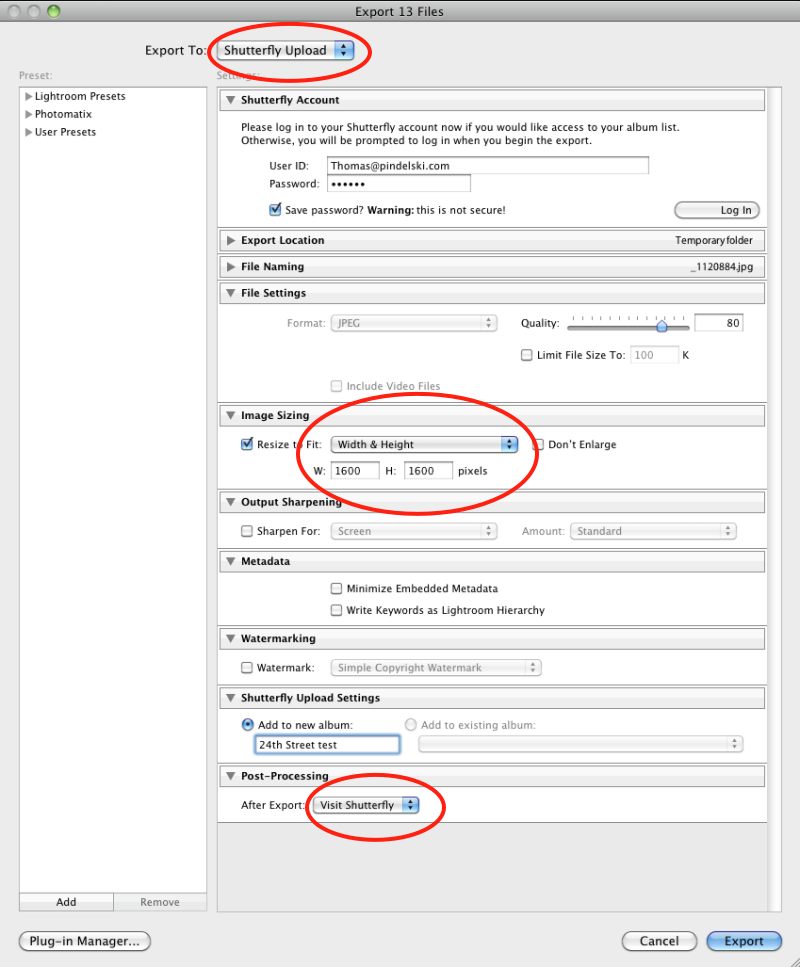This screenshot has height=967, width=800.
Task: Click the new album name field
Action: coord(327,744)
